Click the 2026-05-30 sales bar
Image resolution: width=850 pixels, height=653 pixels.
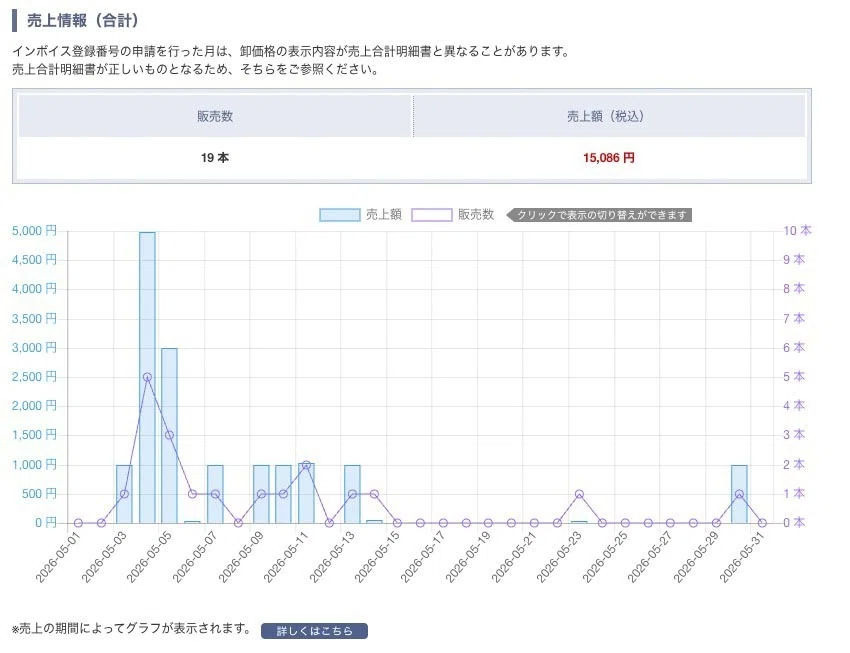point(739,494)
